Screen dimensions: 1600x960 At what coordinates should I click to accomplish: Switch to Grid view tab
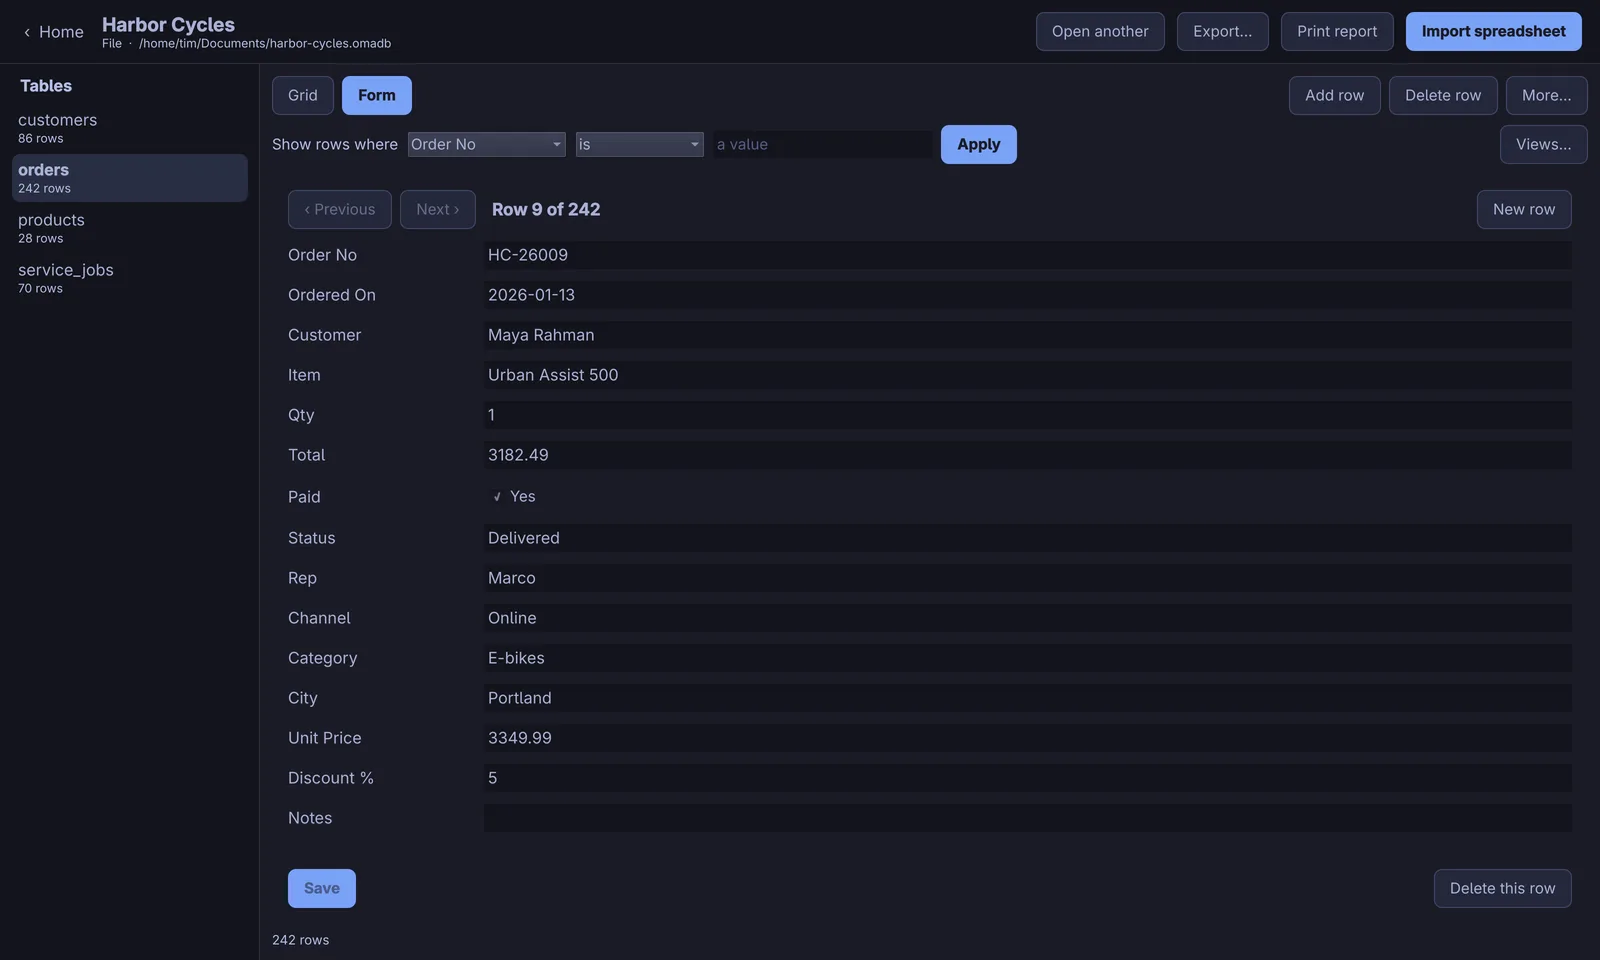[x=303, y=95]
